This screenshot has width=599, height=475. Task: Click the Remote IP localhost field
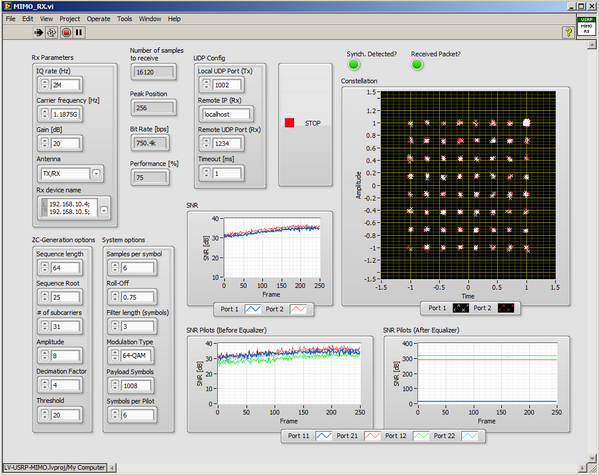click(226, 114)
